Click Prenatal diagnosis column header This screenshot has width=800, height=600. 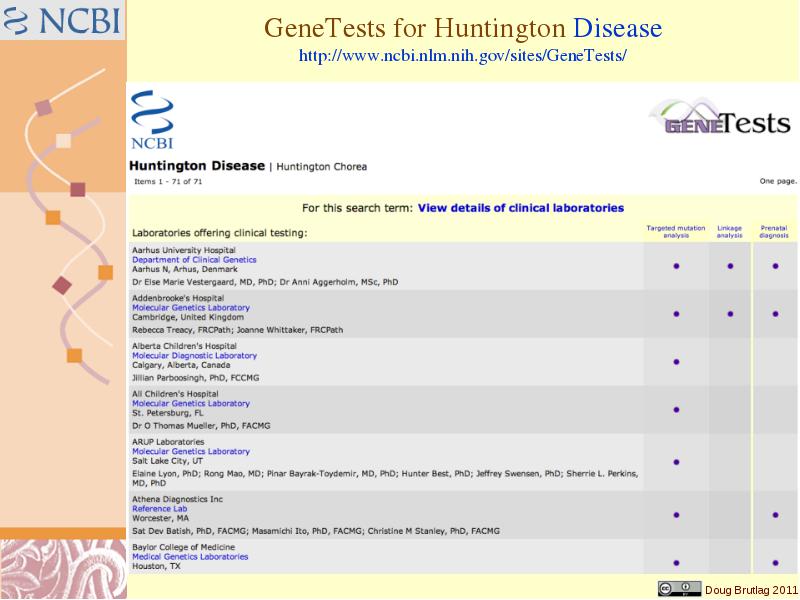(774, 232)
